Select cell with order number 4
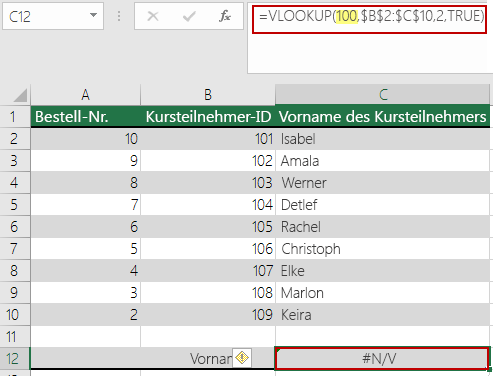493x376 pixels. [x=86, y=271]
